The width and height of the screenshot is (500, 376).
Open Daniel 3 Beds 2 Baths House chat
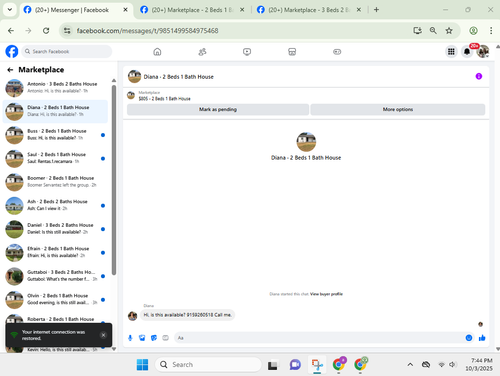click(55, 229)
